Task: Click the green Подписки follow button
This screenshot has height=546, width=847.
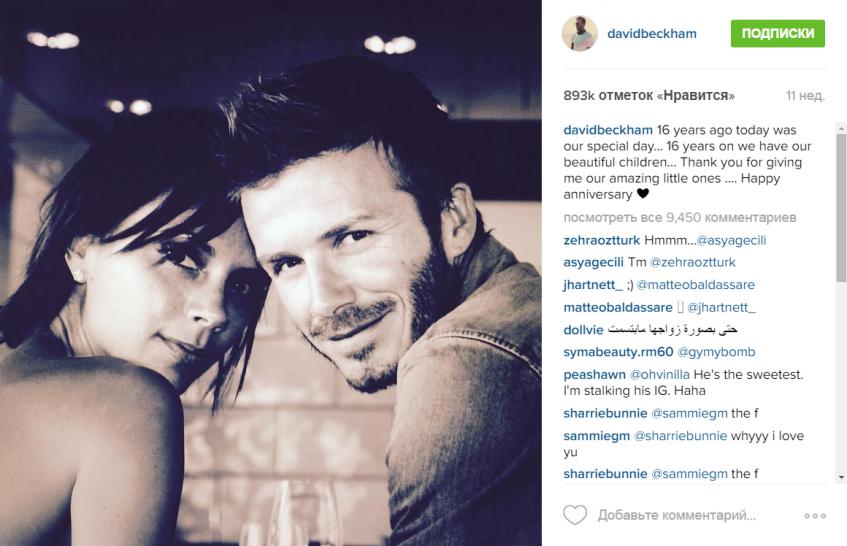Action: tap(778, 33)
